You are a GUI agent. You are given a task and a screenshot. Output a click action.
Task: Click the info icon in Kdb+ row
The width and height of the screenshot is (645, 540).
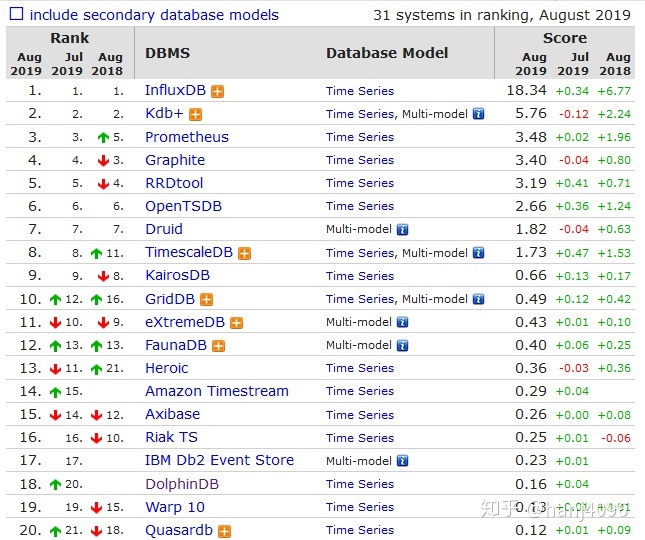[x=478, y=114]
